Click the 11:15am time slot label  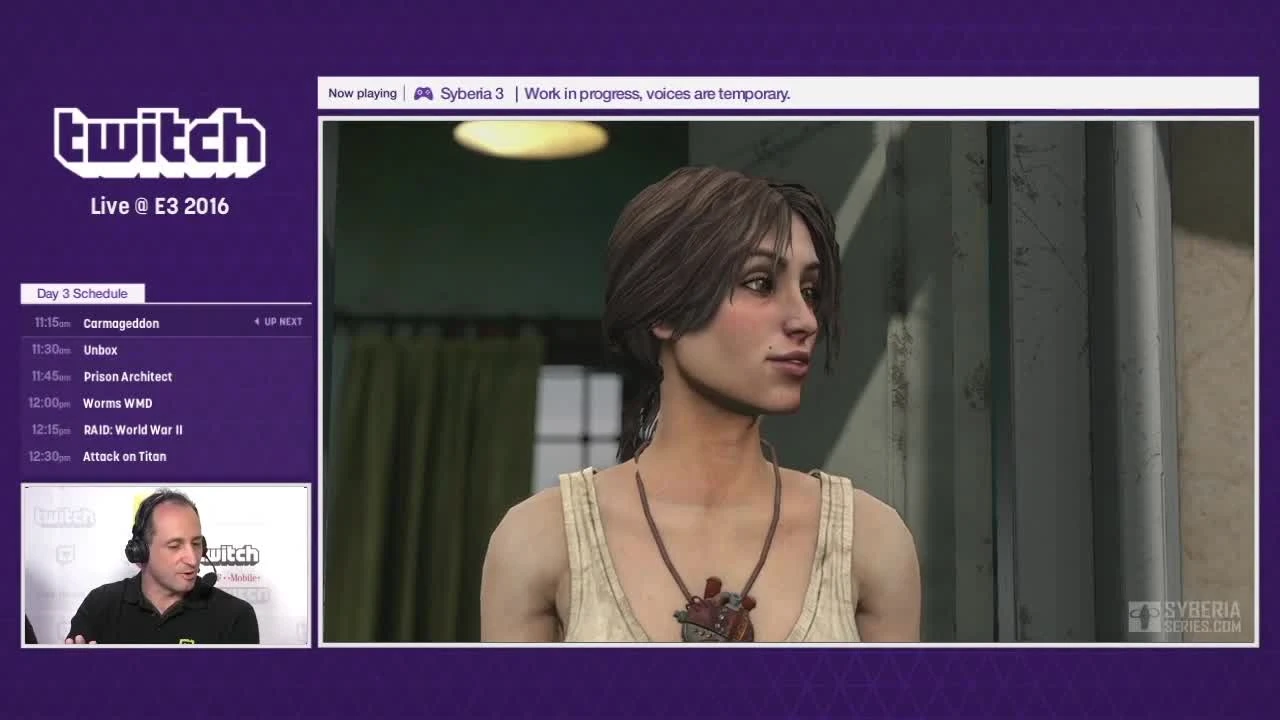pos(51,322)
